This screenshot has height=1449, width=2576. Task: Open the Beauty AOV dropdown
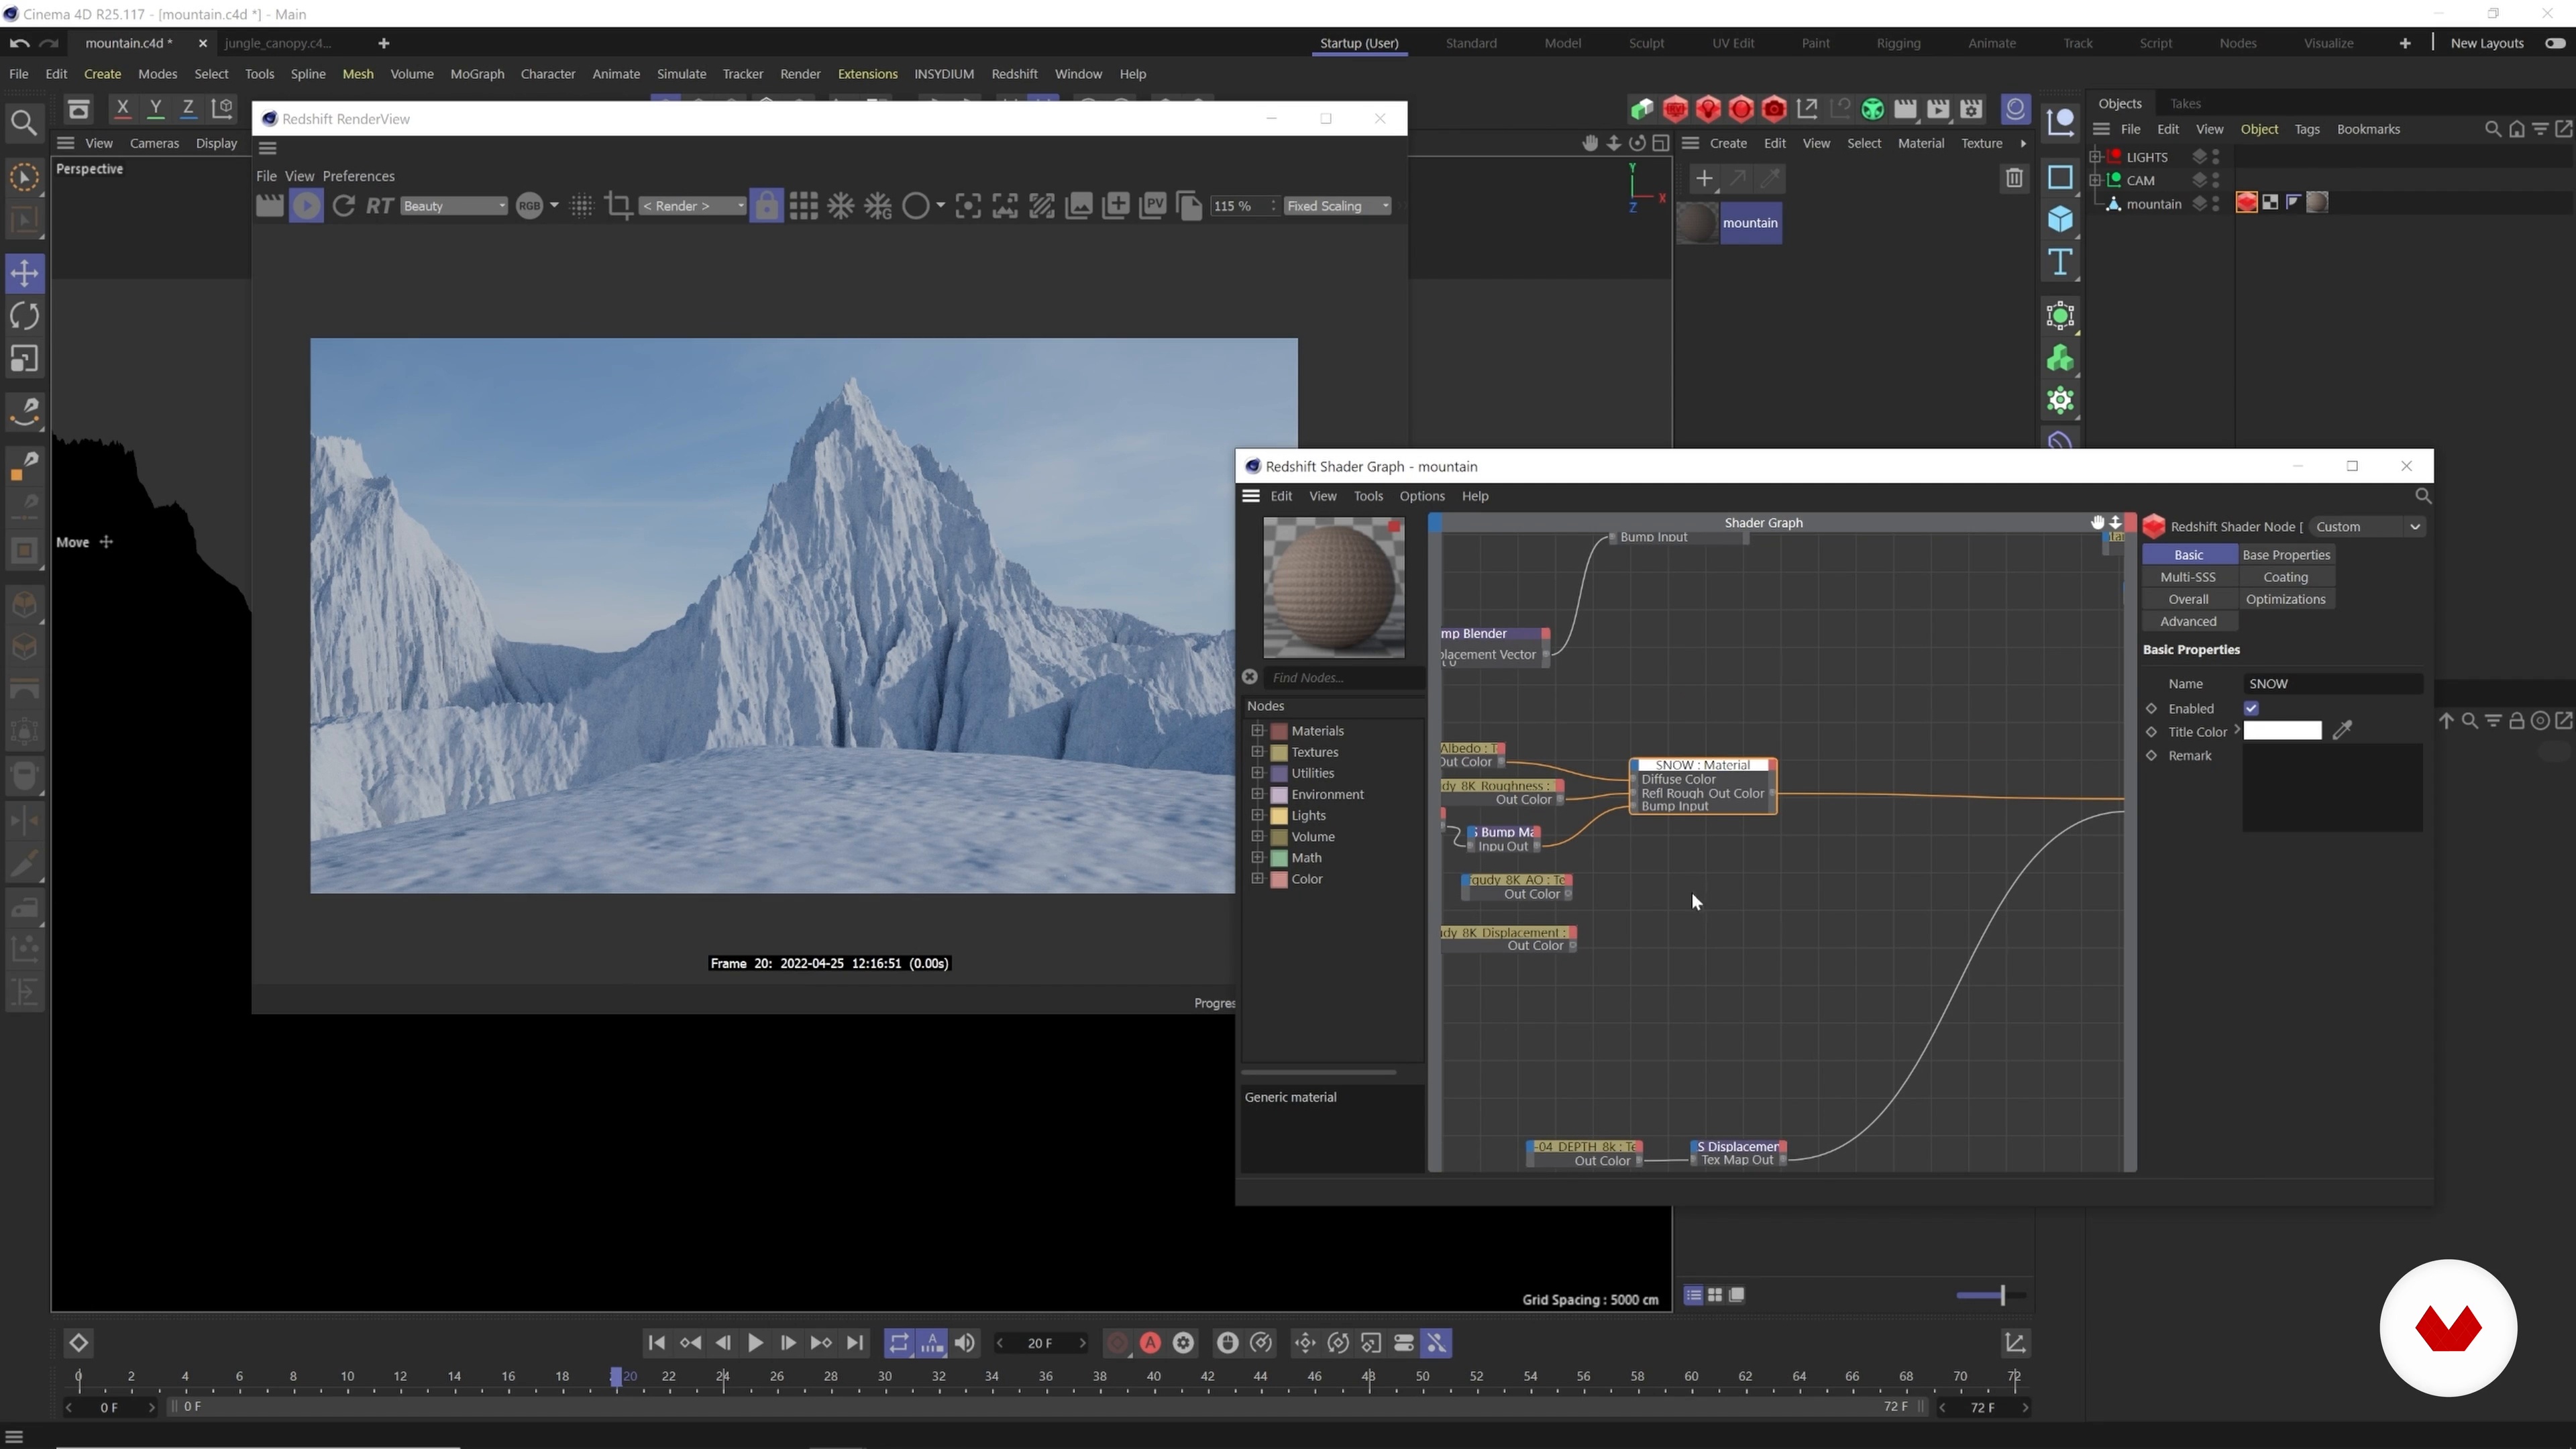[x=453, y=206]
